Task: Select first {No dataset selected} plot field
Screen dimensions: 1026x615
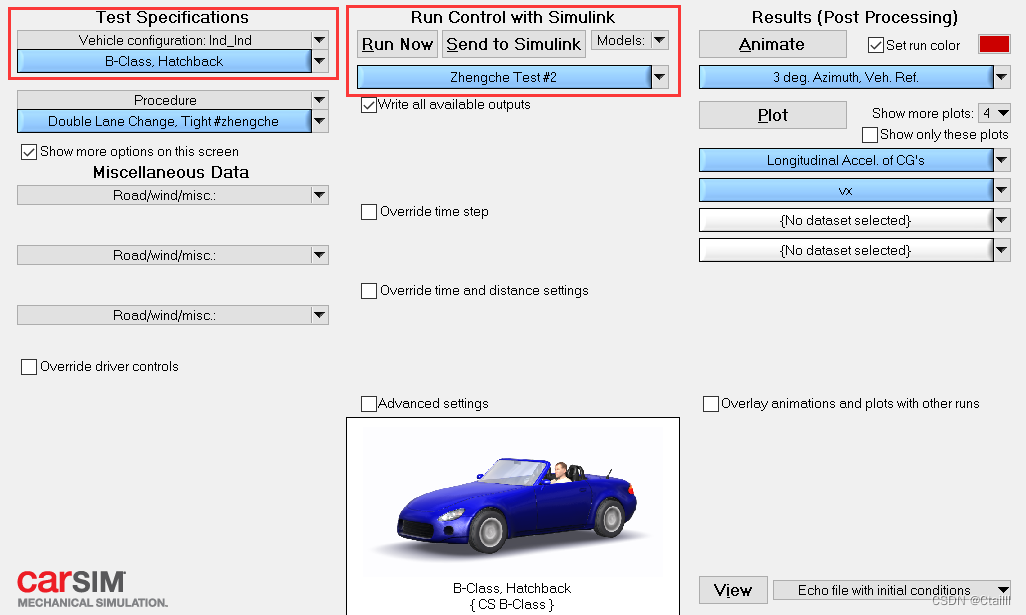Action: [846, 220]
